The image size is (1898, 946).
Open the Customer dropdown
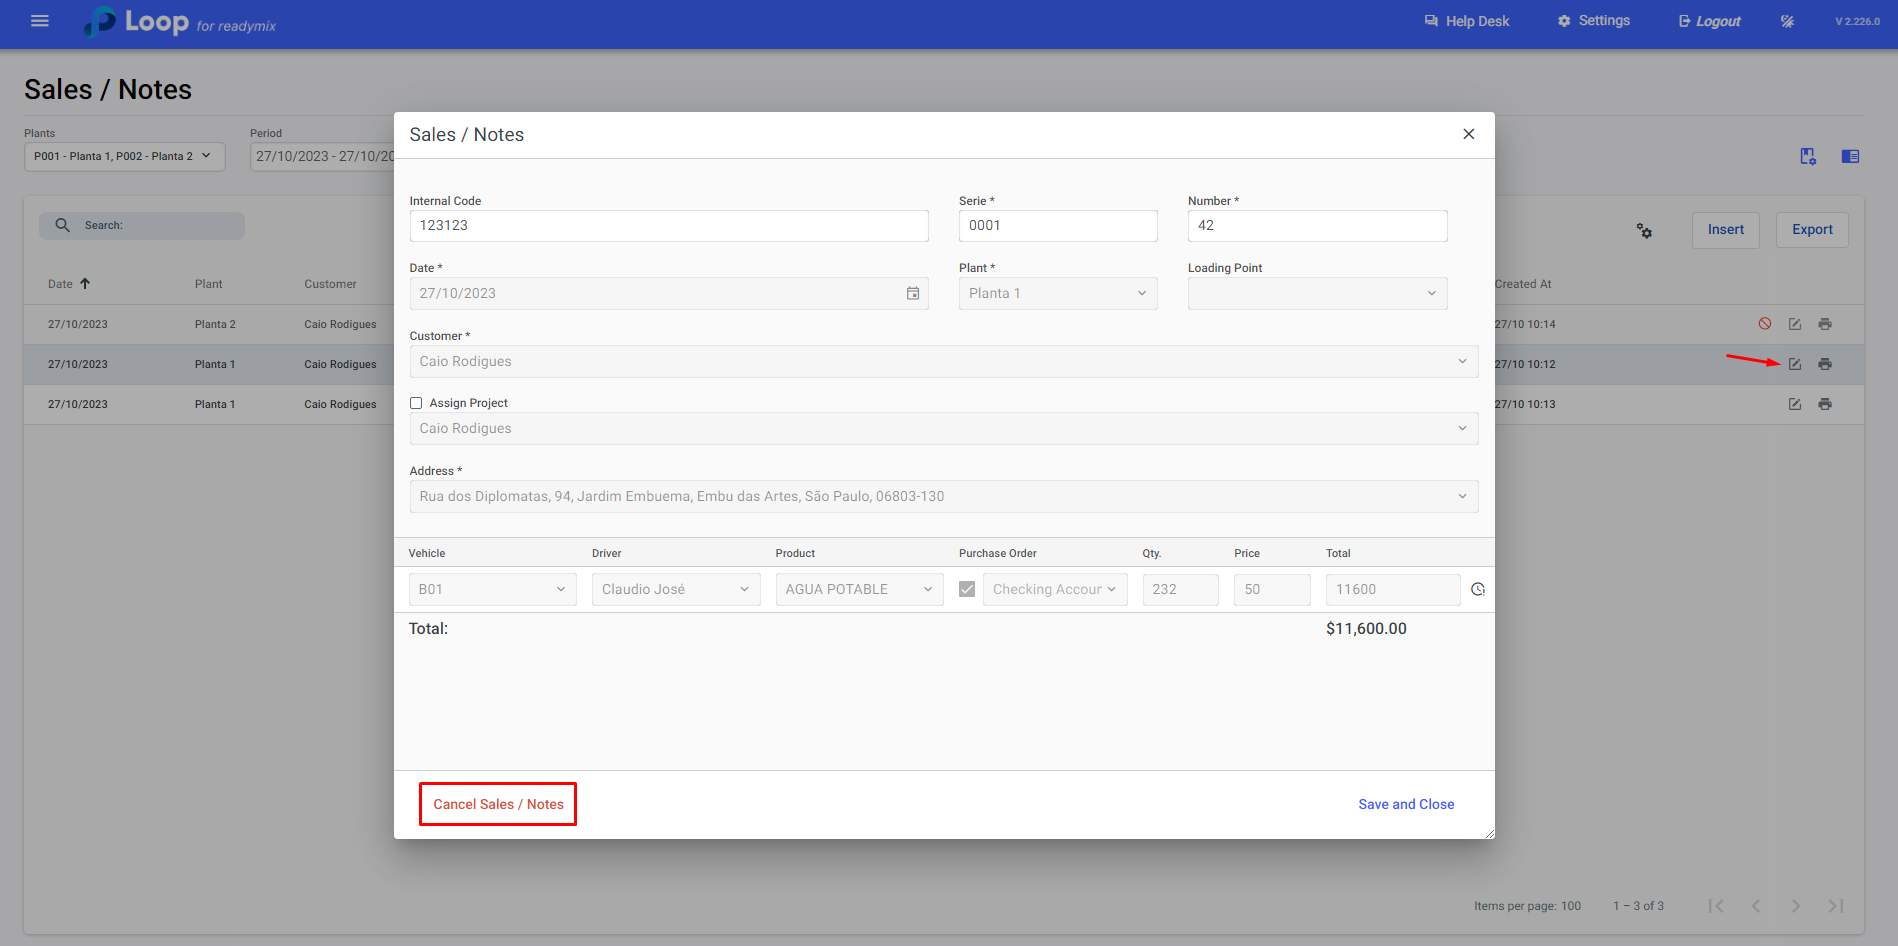click(943, 361)
